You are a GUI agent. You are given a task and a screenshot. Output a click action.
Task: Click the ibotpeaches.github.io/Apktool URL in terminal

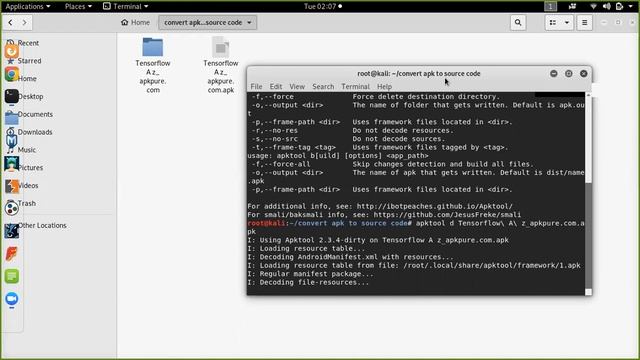coord(434,206)
